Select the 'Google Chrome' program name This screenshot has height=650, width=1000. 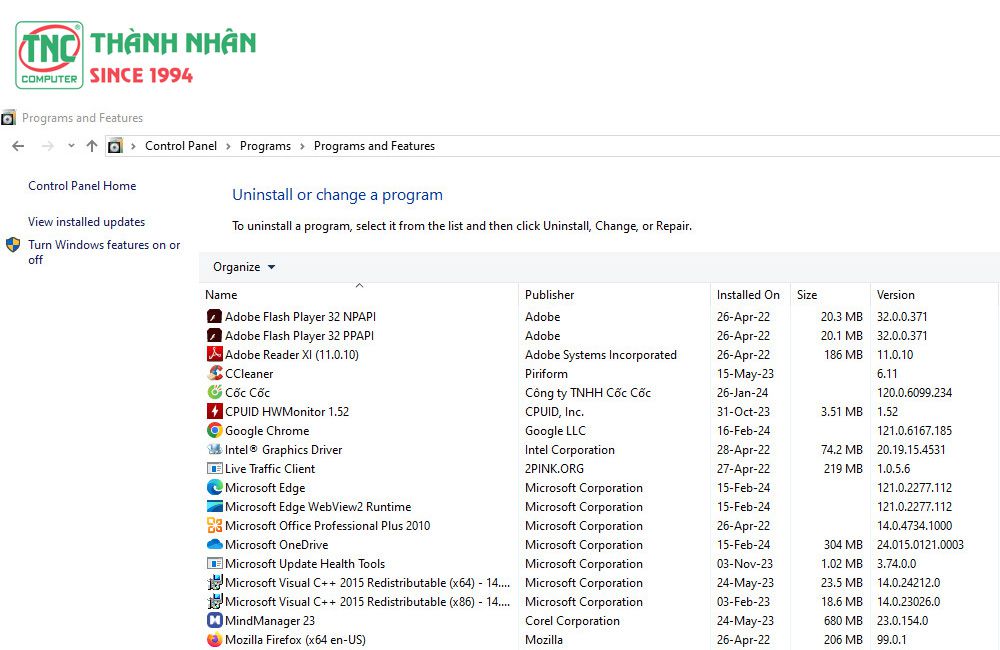click(x=267, y=431)
